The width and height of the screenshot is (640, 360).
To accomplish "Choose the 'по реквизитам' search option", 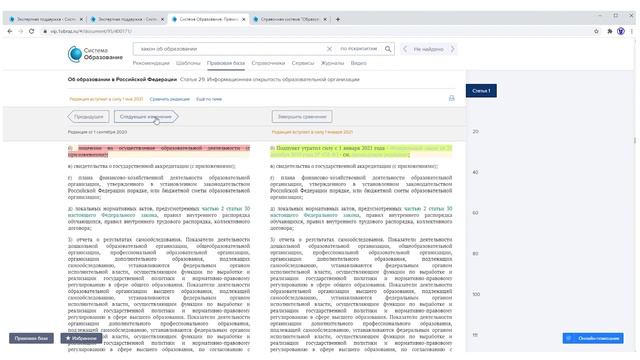I will point(359,49).
